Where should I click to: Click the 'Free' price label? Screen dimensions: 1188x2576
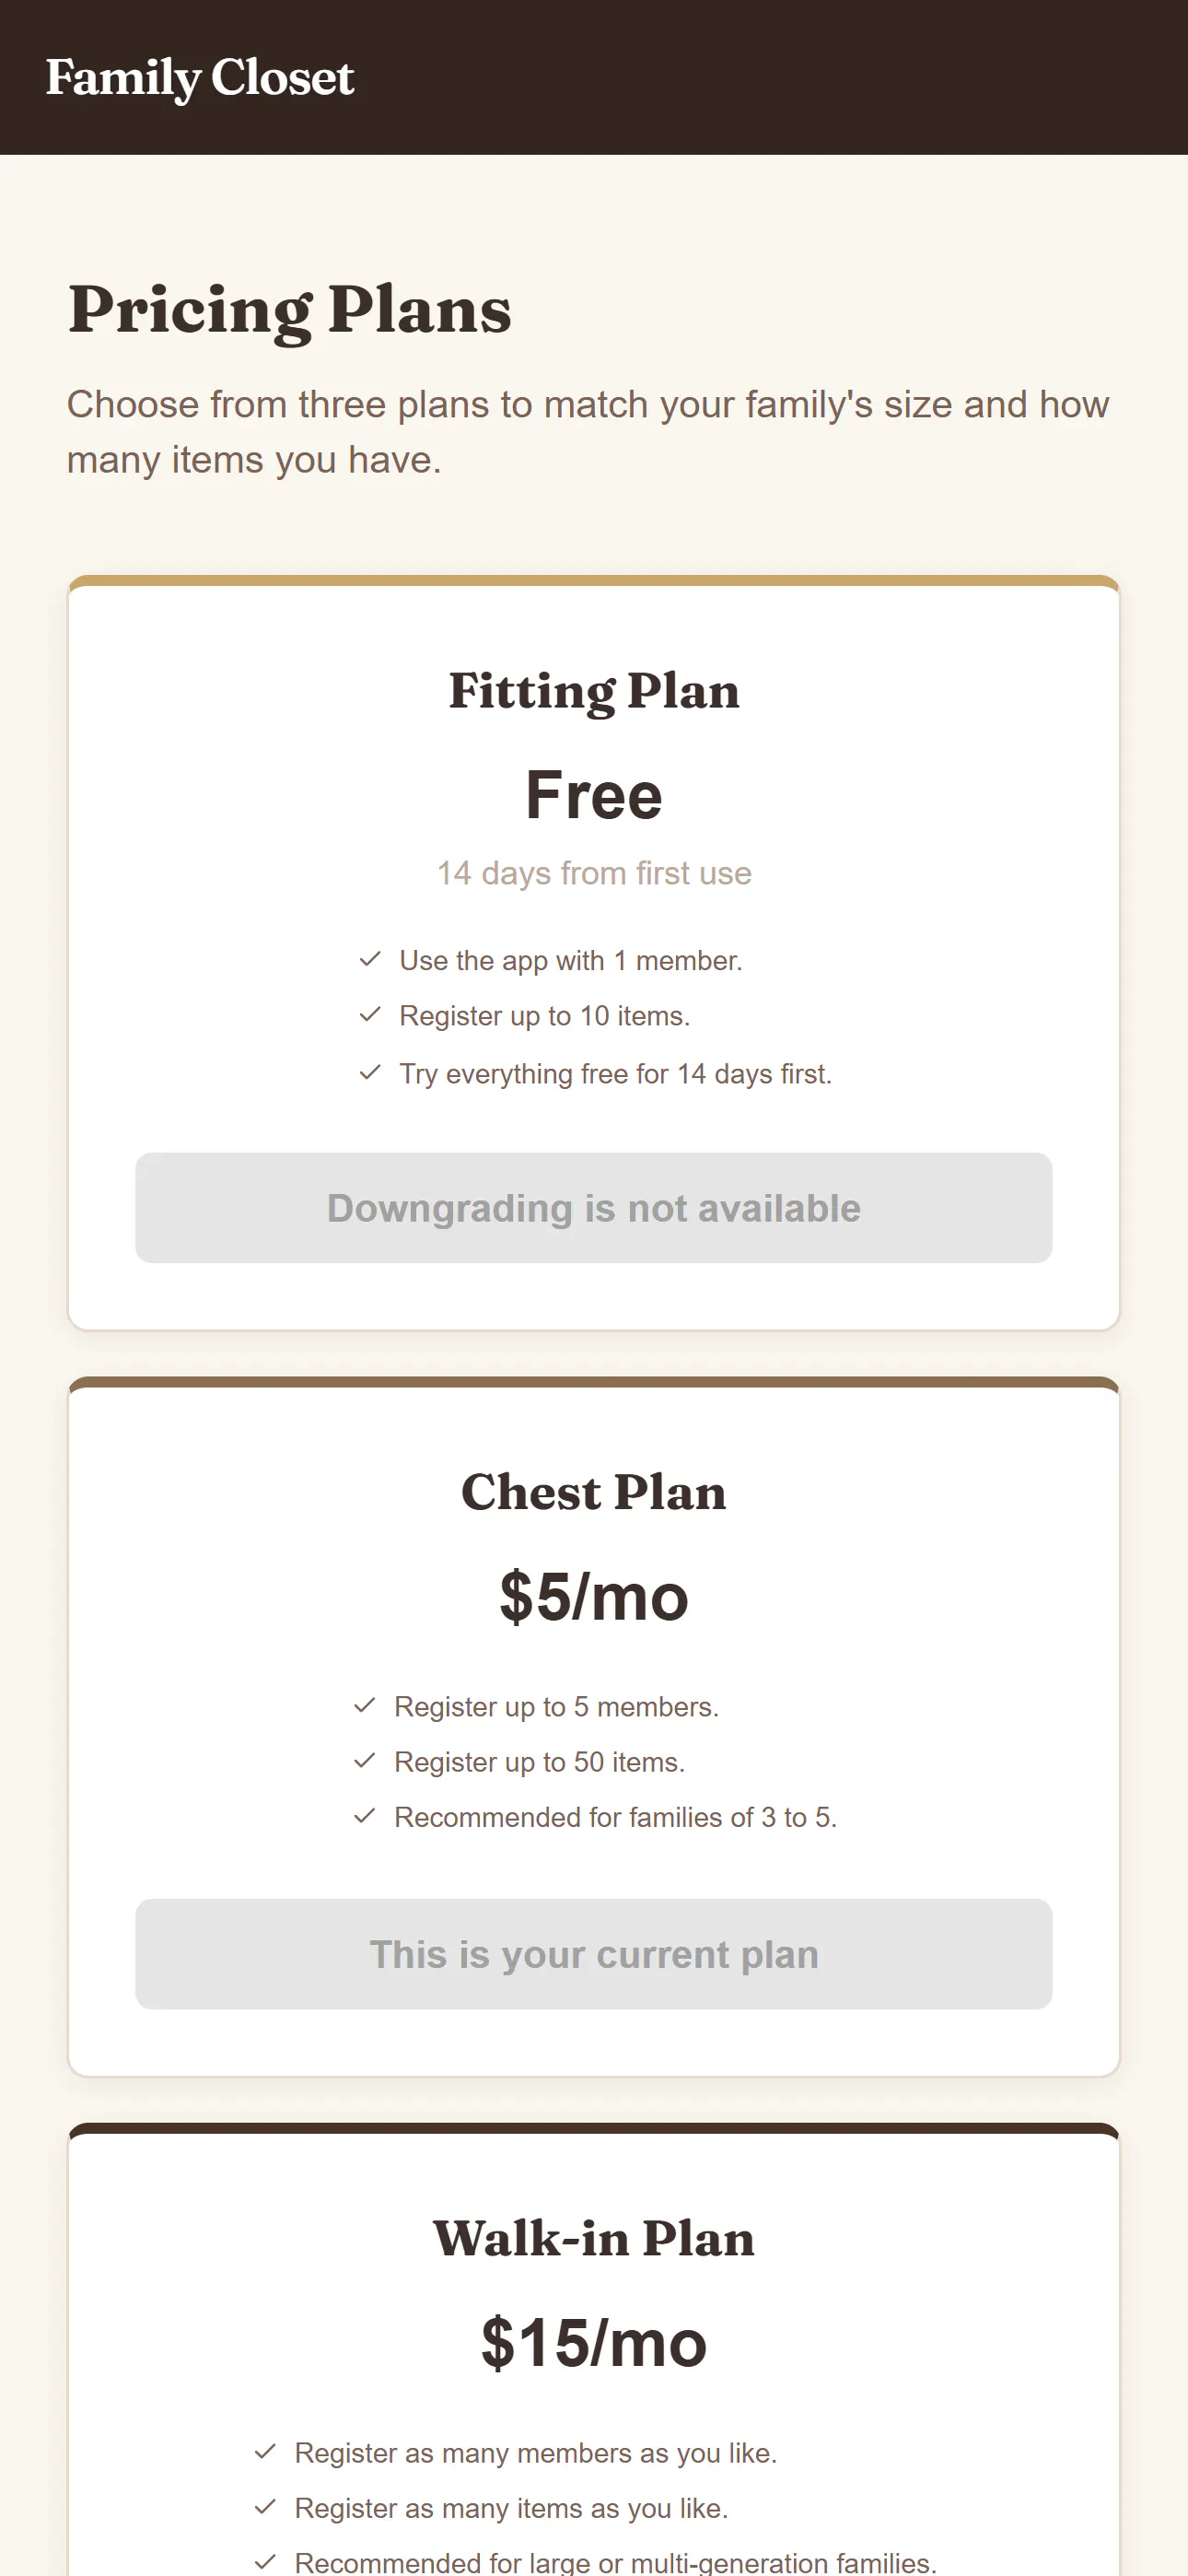click(594, 796)
